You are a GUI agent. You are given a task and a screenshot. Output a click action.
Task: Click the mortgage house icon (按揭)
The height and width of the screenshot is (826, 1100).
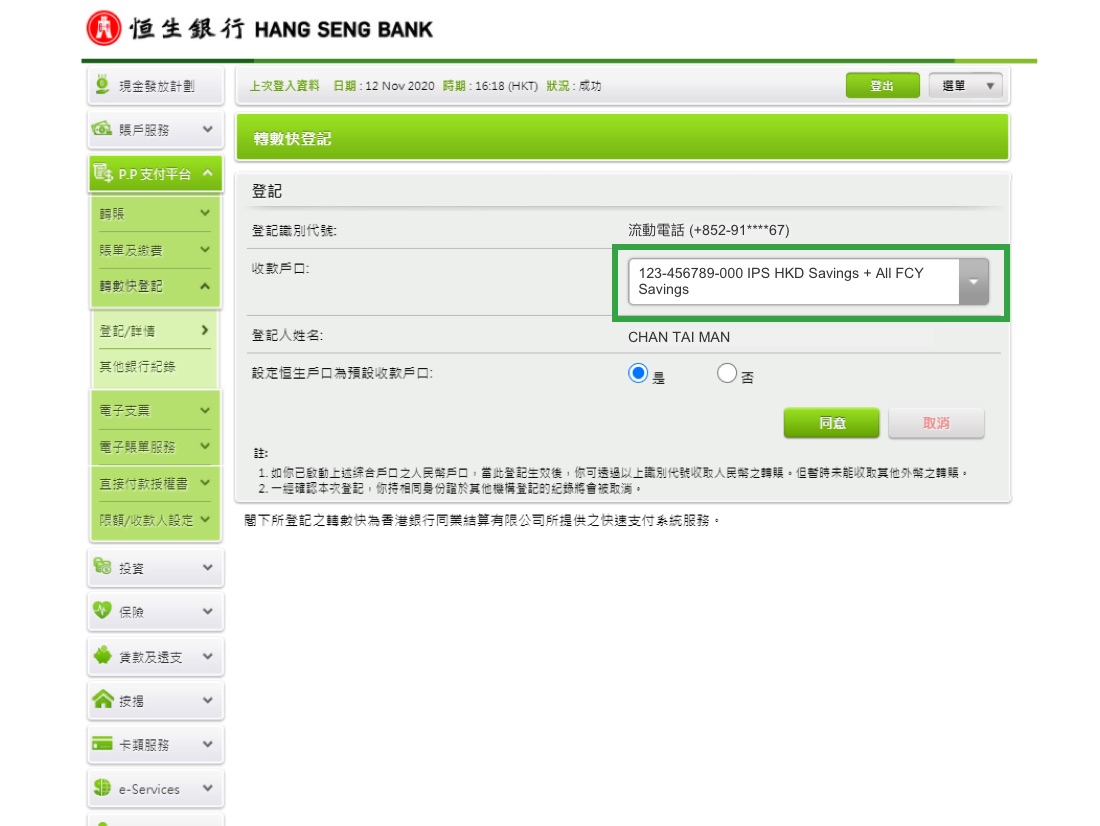coord(102,699)
